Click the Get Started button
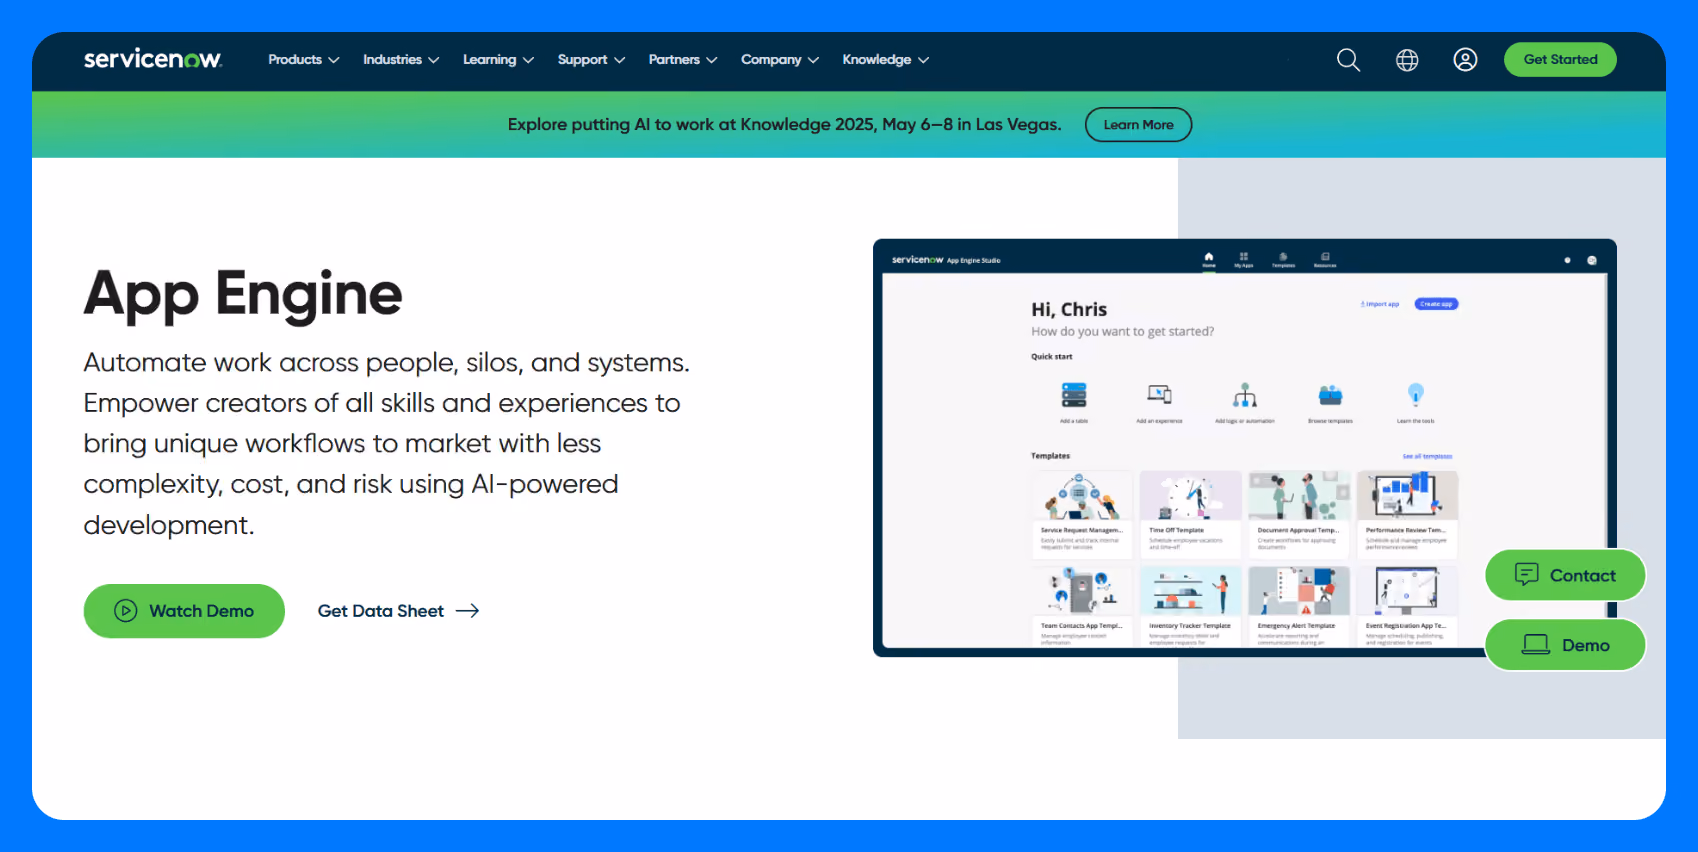The height and width of the screenshot is (852, 1698). [x=1560, y=60]
